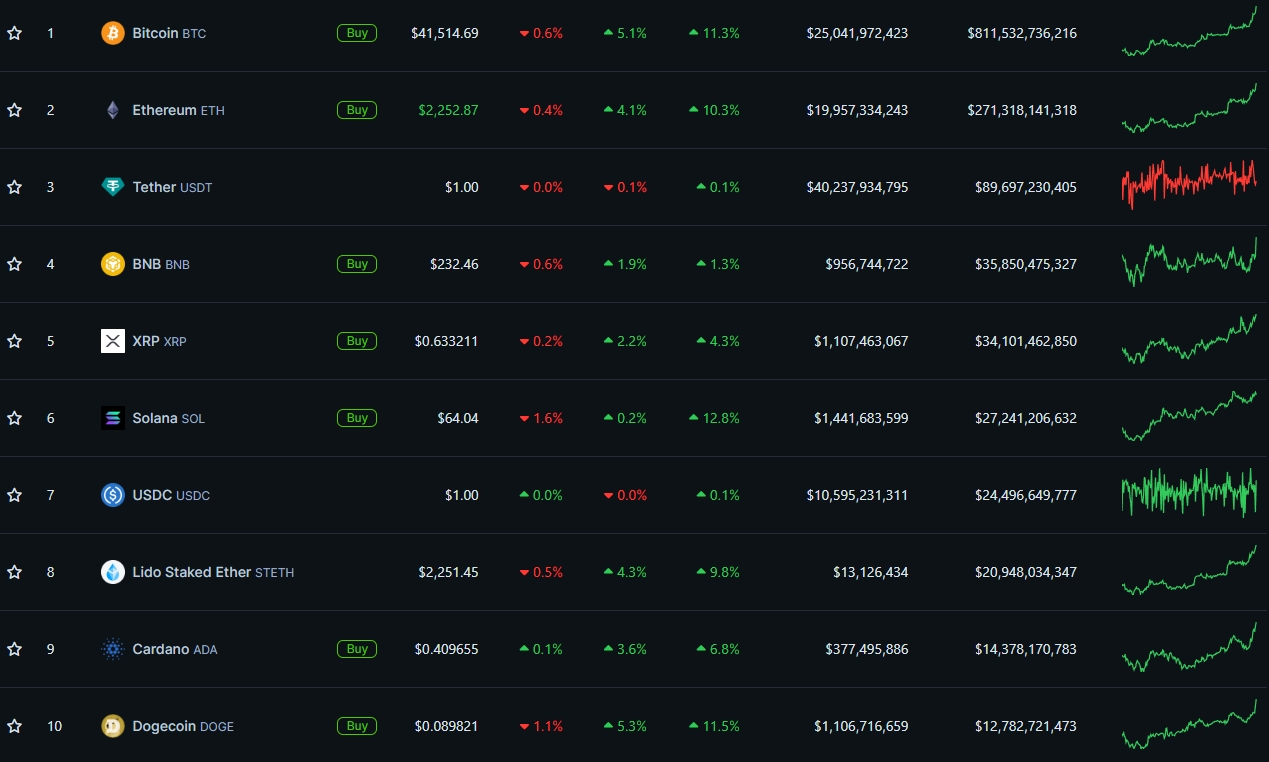Toggle the favorite star for Bitcoin

pyautogui.click(x=14, y=33)
